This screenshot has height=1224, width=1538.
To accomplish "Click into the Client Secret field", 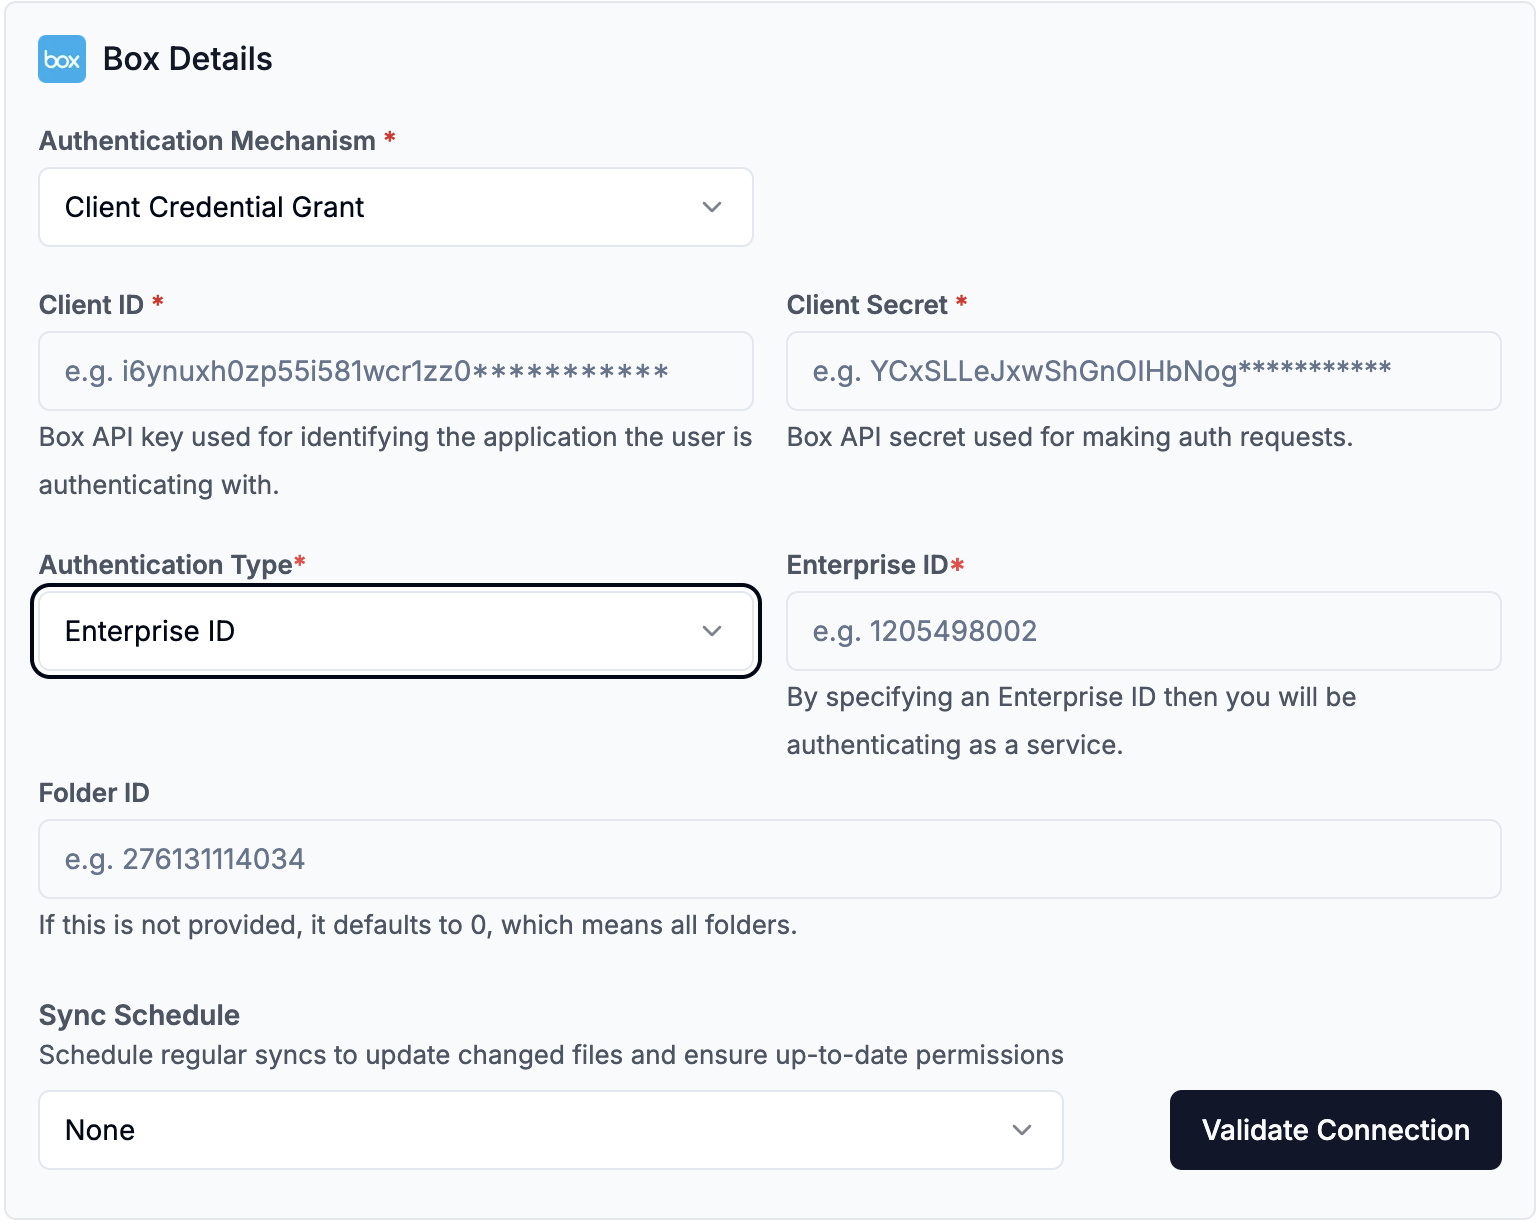I will point(1143,371).
